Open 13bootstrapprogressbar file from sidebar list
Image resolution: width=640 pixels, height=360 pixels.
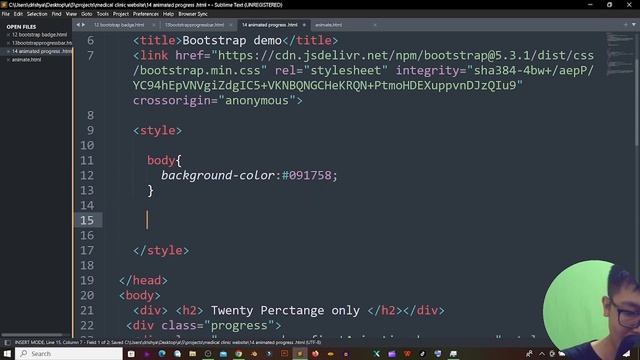pyautogui.click(x=42, y=43)
